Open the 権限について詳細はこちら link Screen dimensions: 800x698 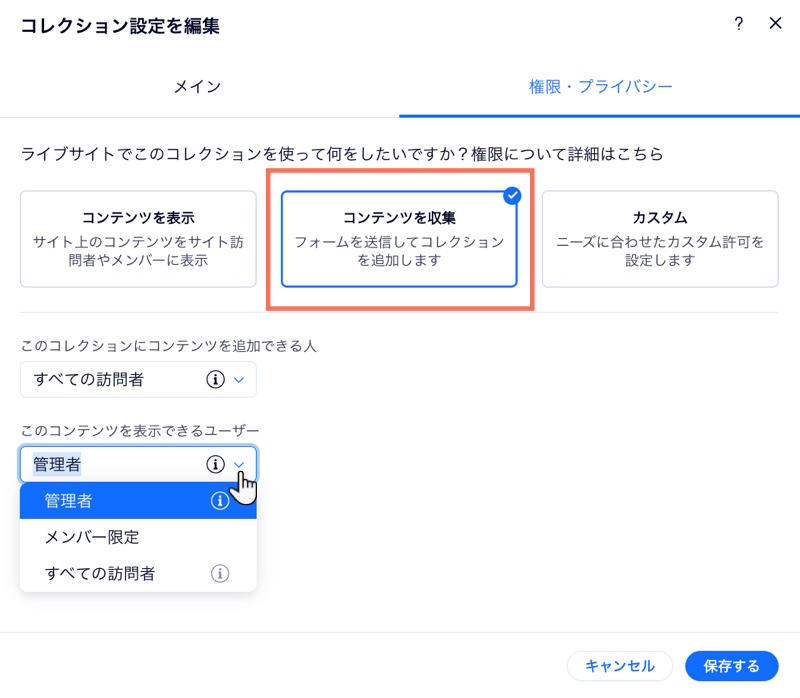[x=567, y=154]
